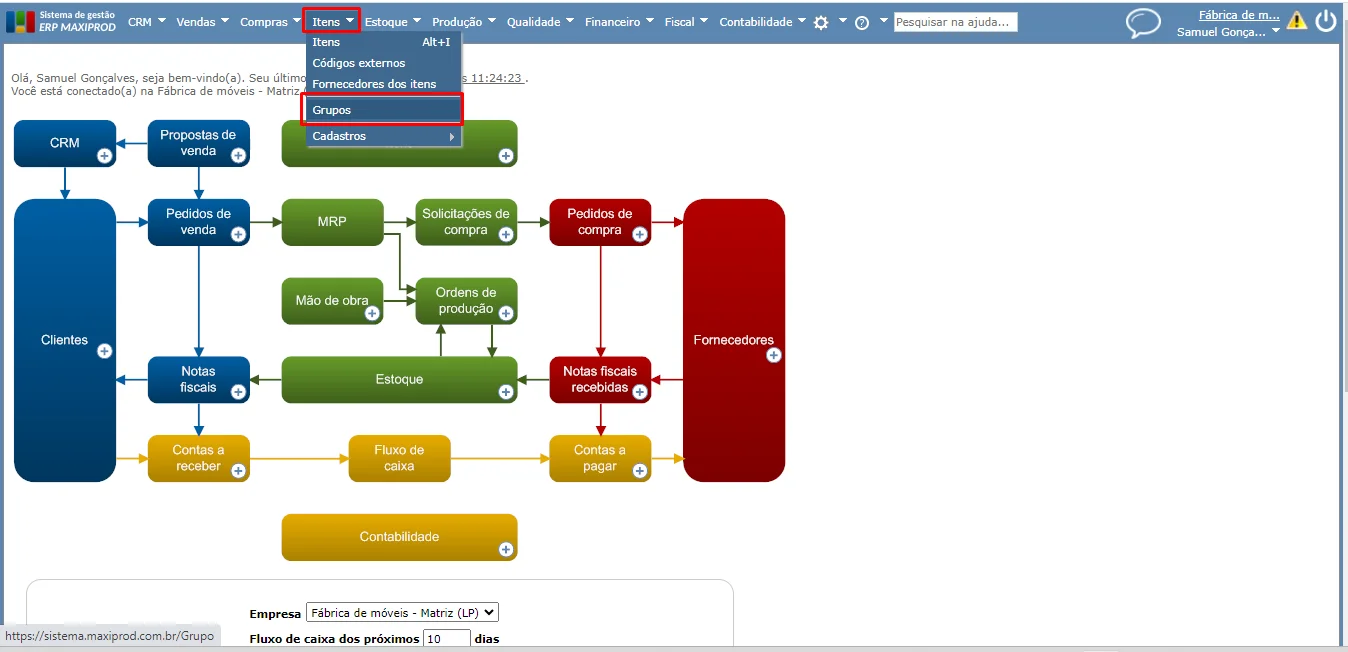The image size is (1348, 652).
Task: Open the settings gear icon
Action: (x=821, y=22)
